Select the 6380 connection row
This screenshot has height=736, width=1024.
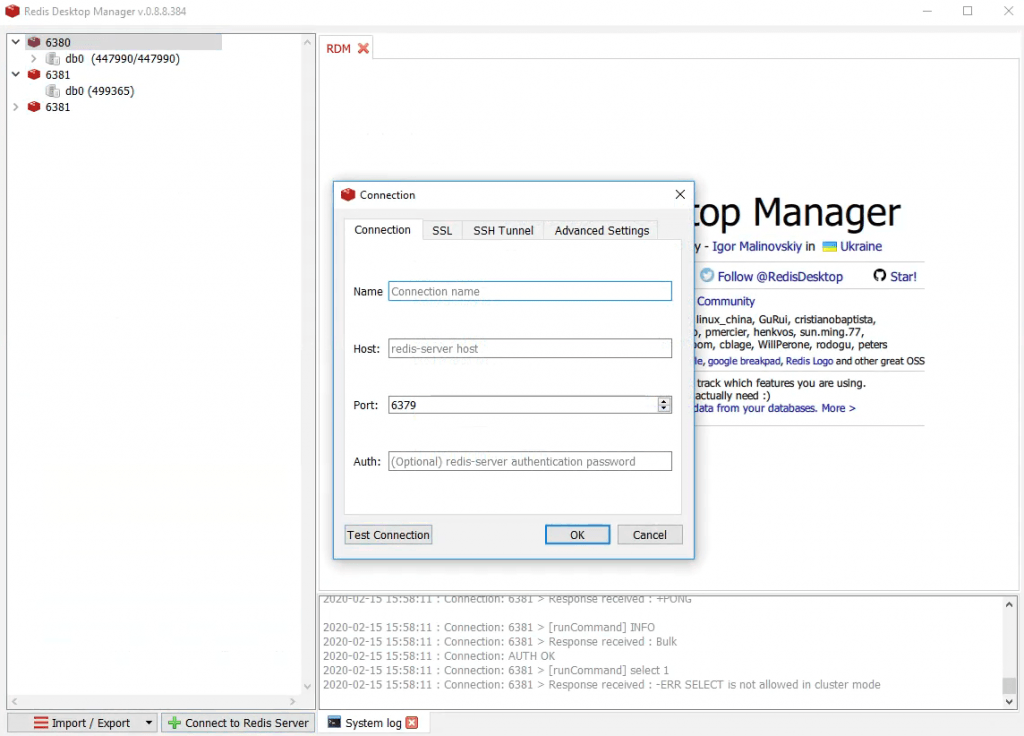pyautogui.click(x=123, y=42)
